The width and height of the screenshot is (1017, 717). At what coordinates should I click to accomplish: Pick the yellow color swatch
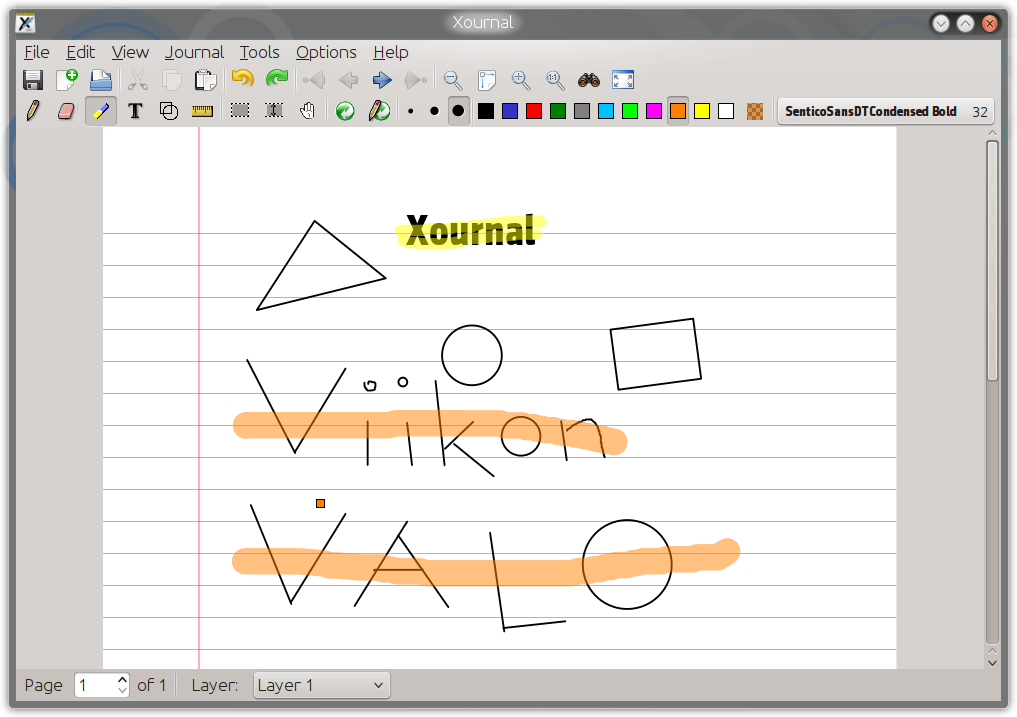tap(702, 112)
